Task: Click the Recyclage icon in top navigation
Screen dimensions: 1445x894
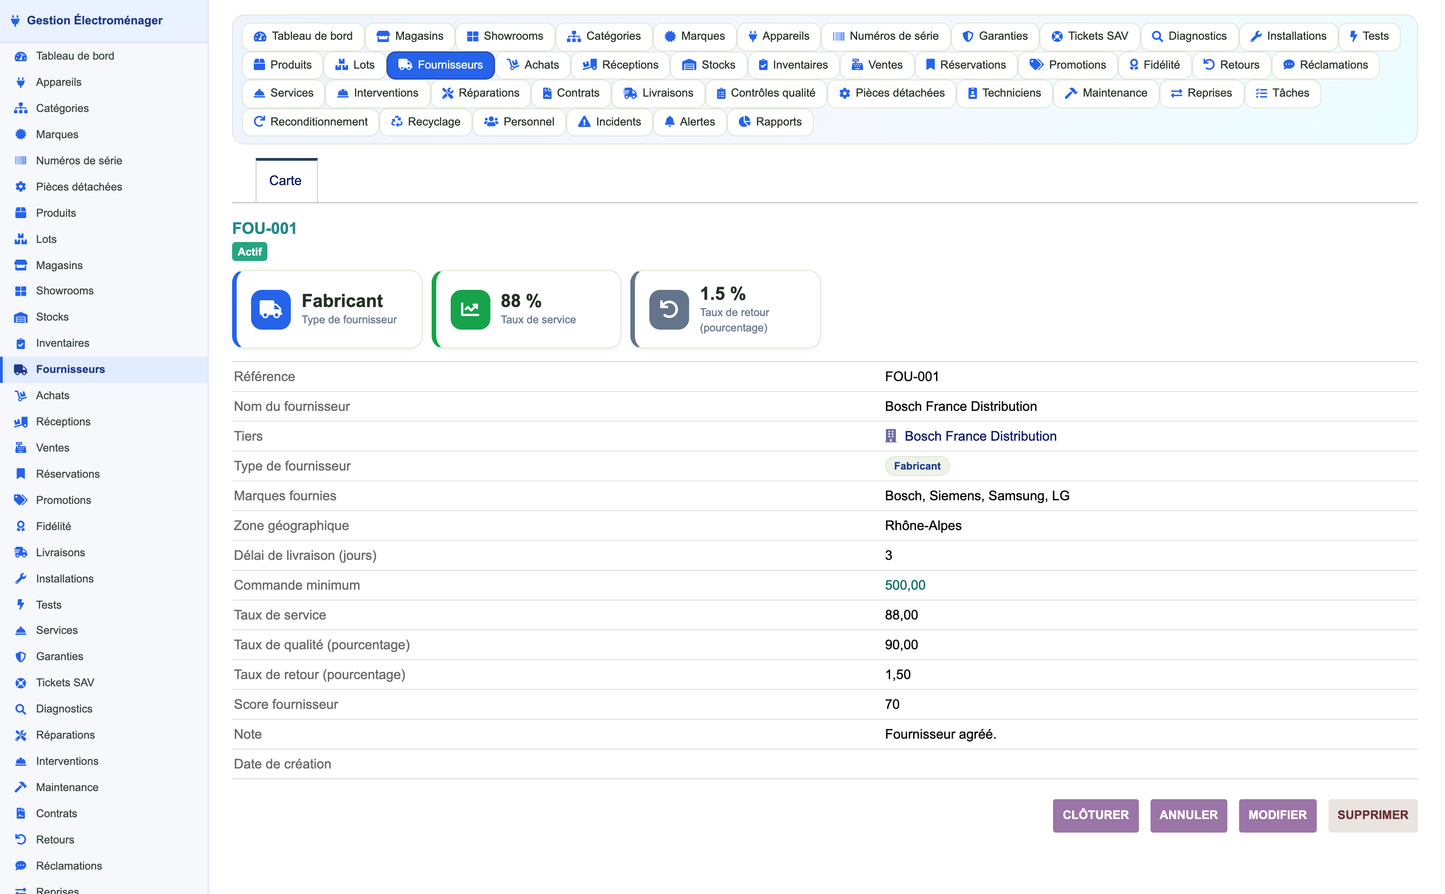Action: (397, 122)
